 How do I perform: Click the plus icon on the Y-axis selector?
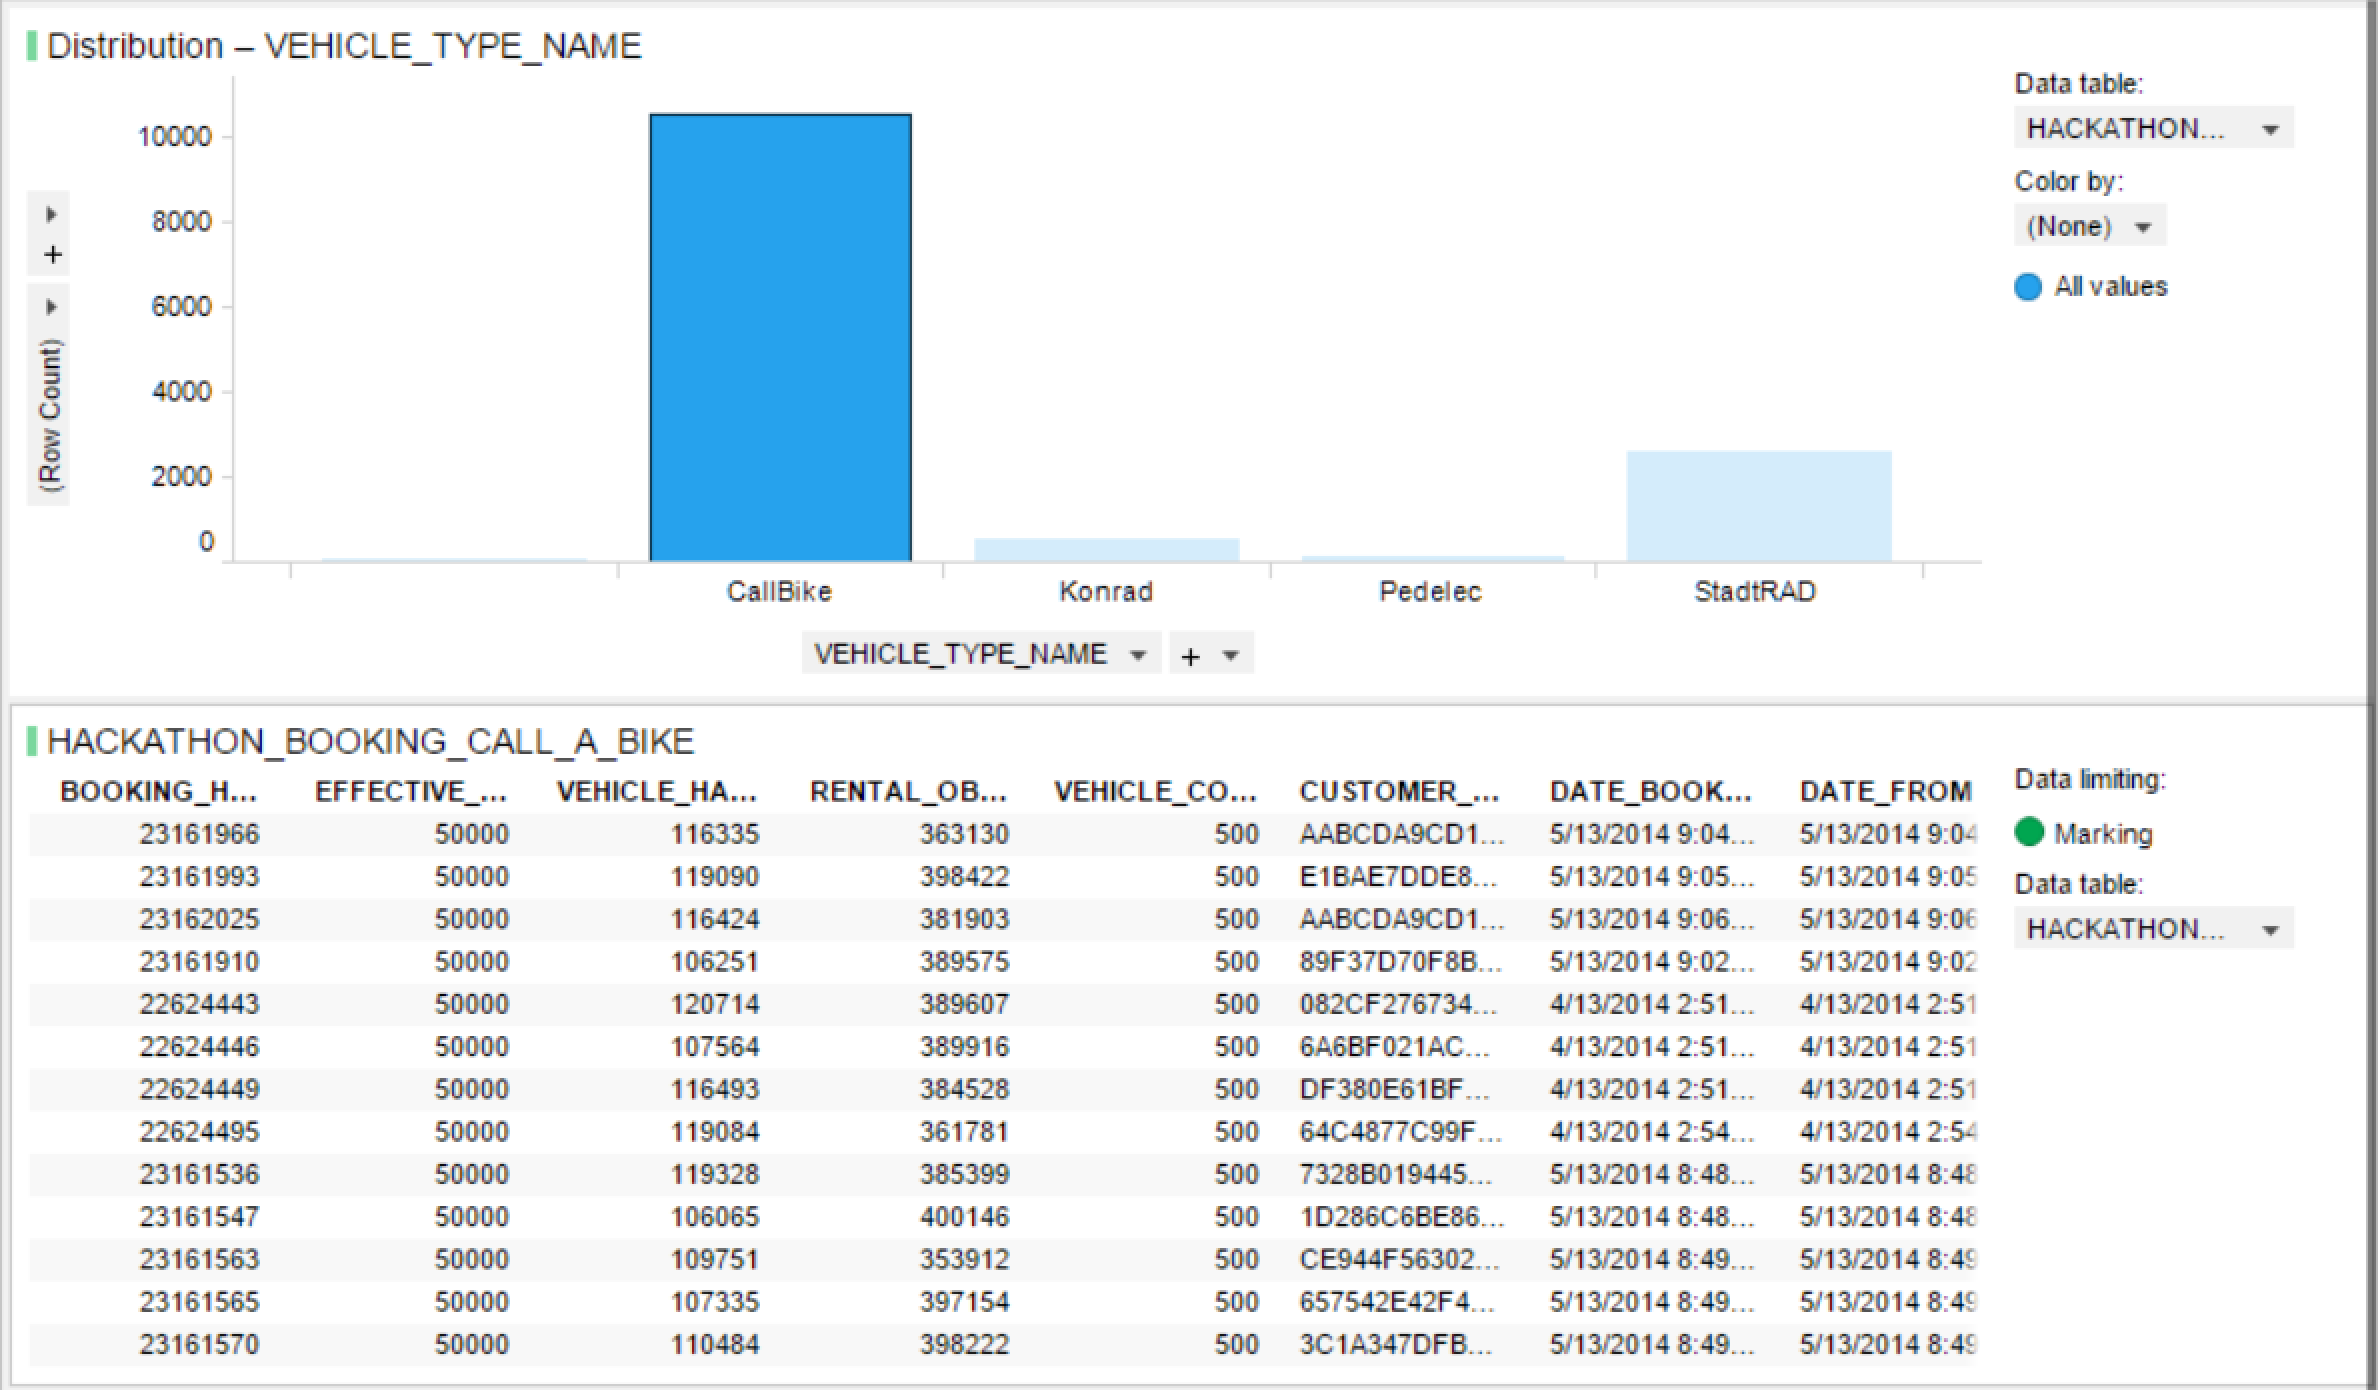point(52,255)
